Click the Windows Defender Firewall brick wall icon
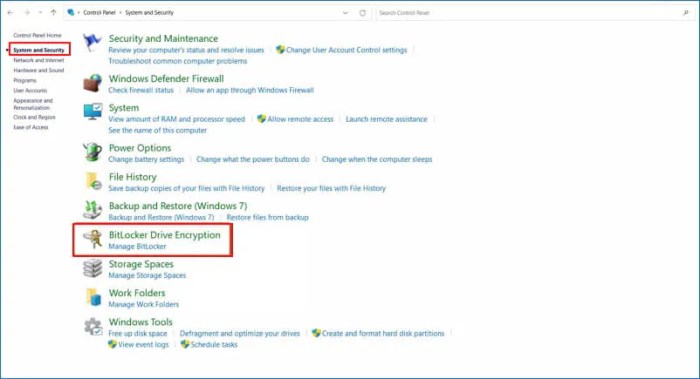700x379 pixels. [92, 83]
